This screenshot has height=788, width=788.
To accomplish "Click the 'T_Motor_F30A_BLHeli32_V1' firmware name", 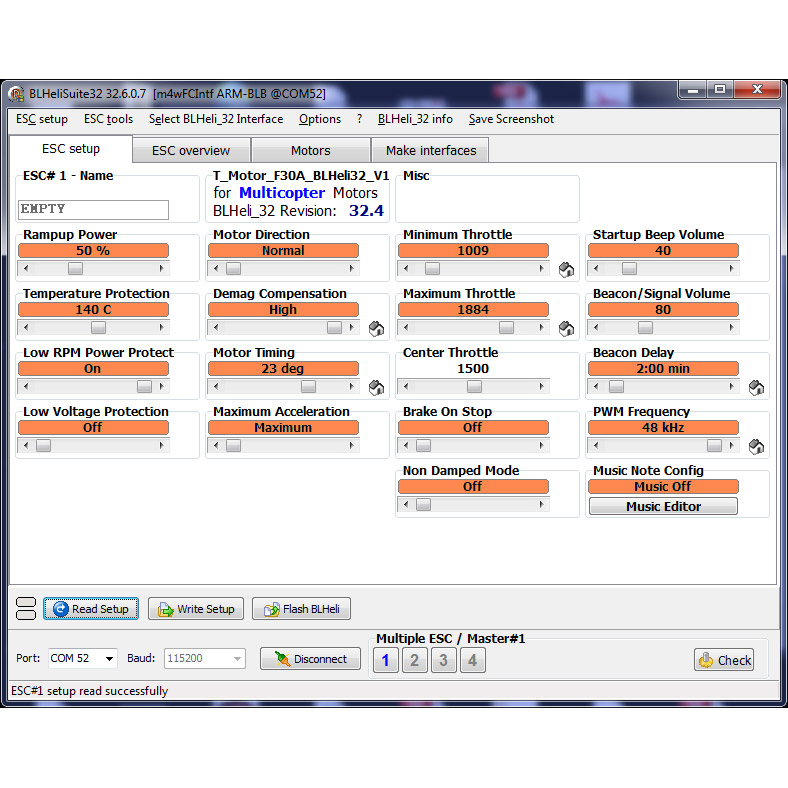I will coord(301,175).
